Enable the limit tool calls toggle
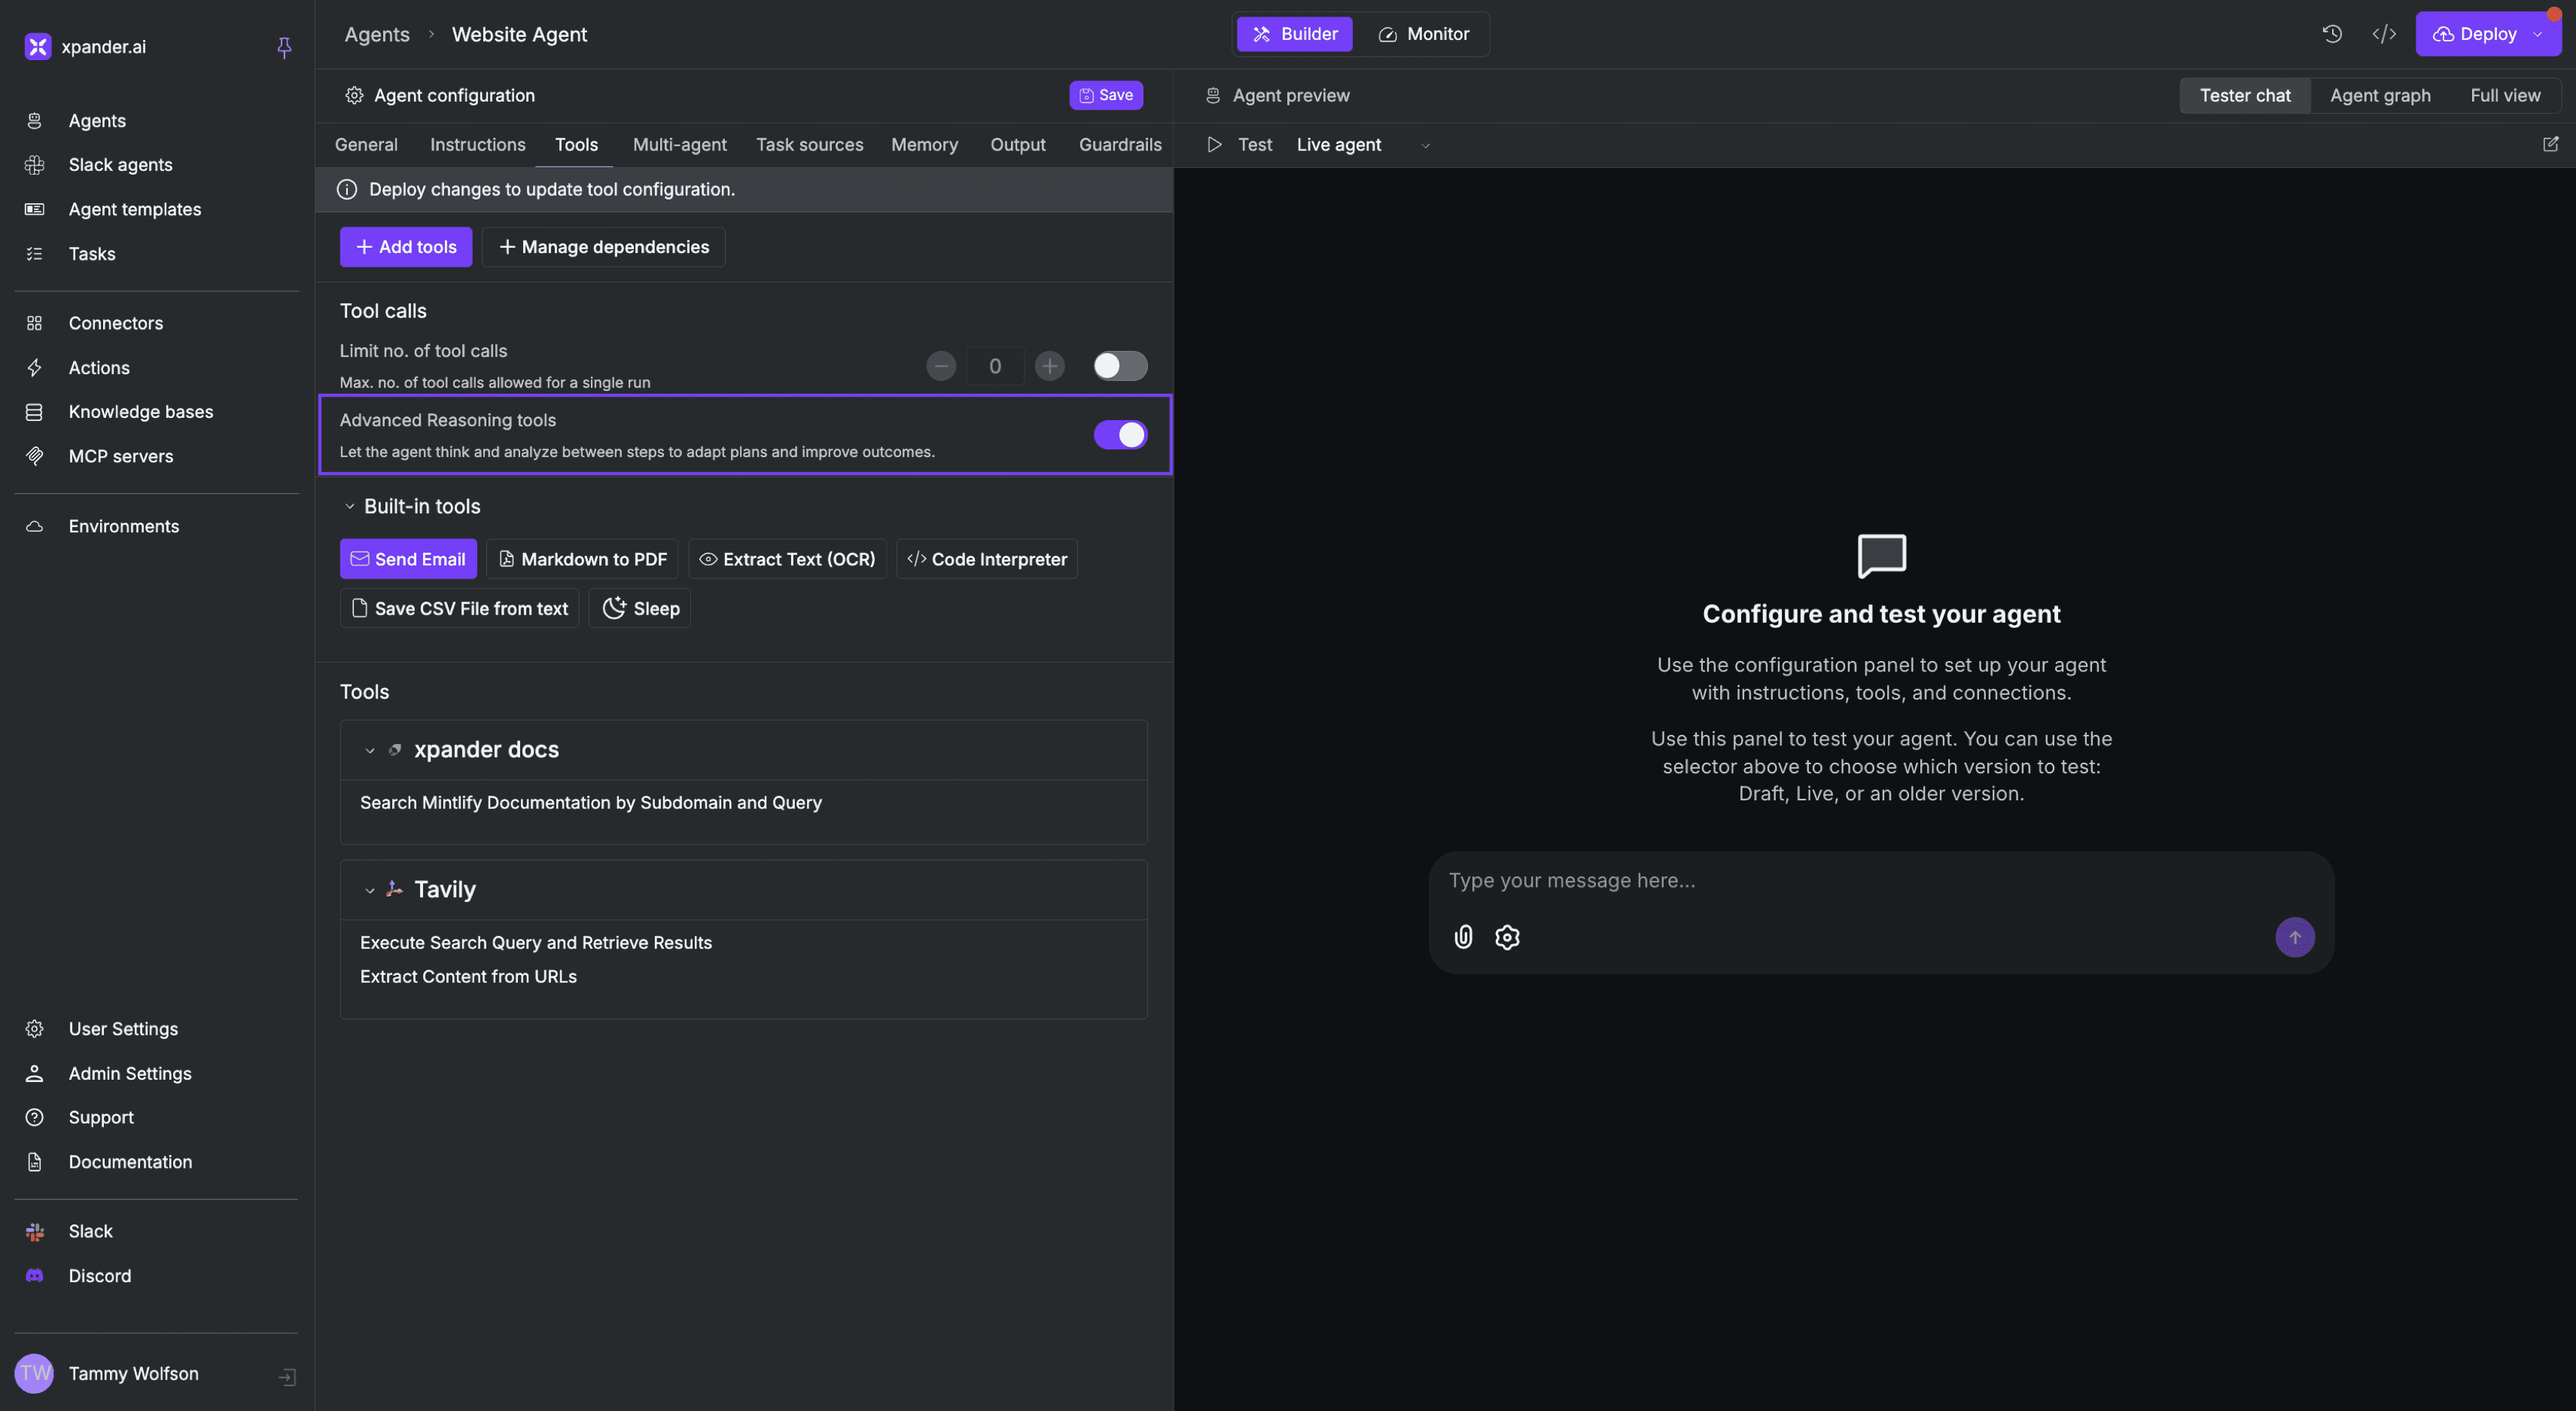 tap(1119, 366)
